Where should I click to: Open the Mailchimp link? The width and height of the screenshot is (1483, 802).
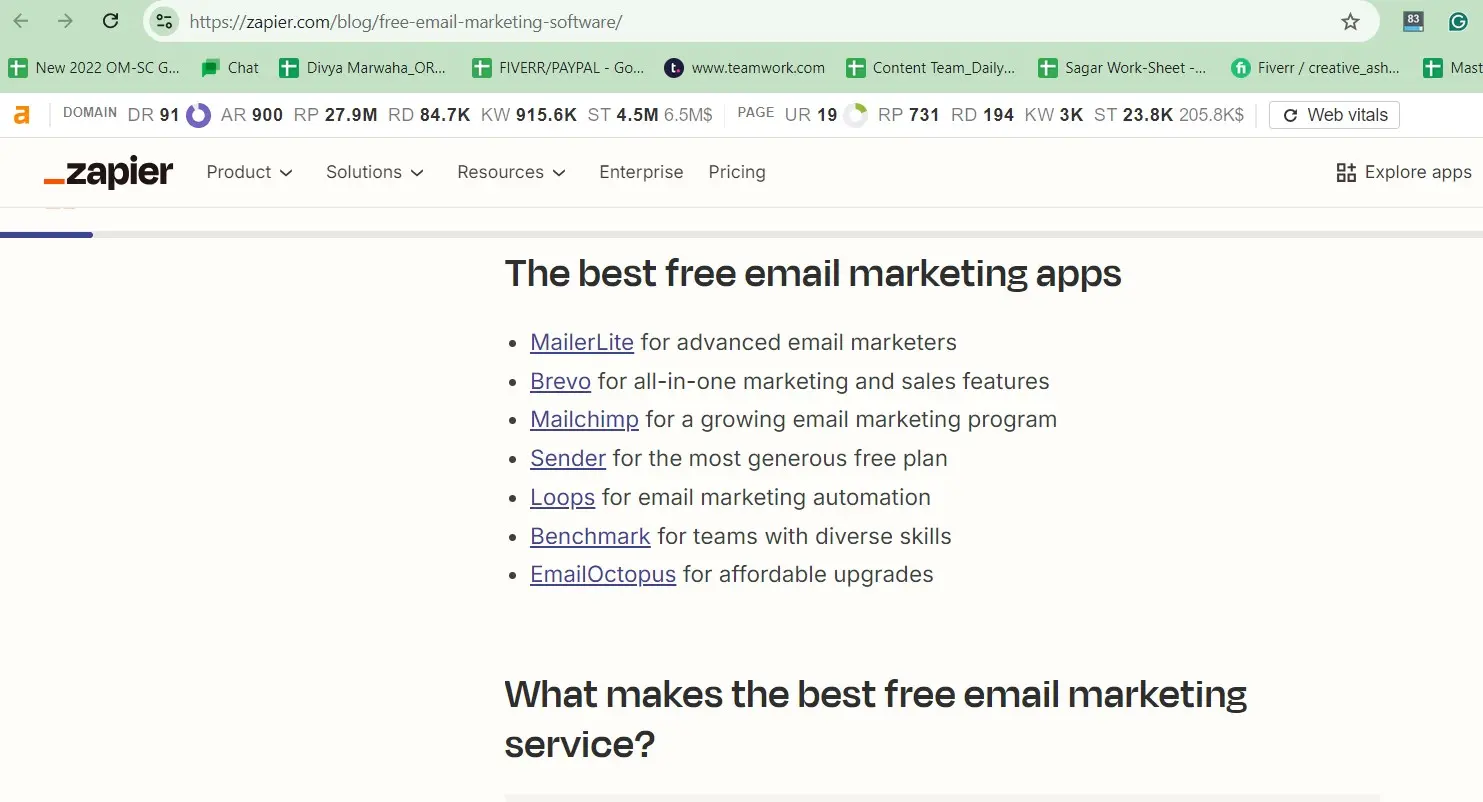pyautogui.click(x=584, y=419)
